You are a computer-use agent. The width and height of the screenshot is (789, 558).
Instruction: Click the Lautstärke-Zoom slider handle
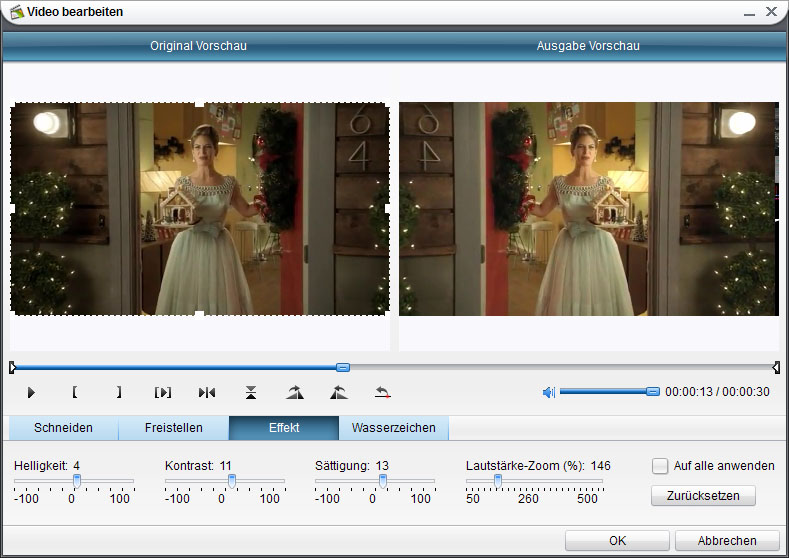pyautogui.click(x=498, y=481)
